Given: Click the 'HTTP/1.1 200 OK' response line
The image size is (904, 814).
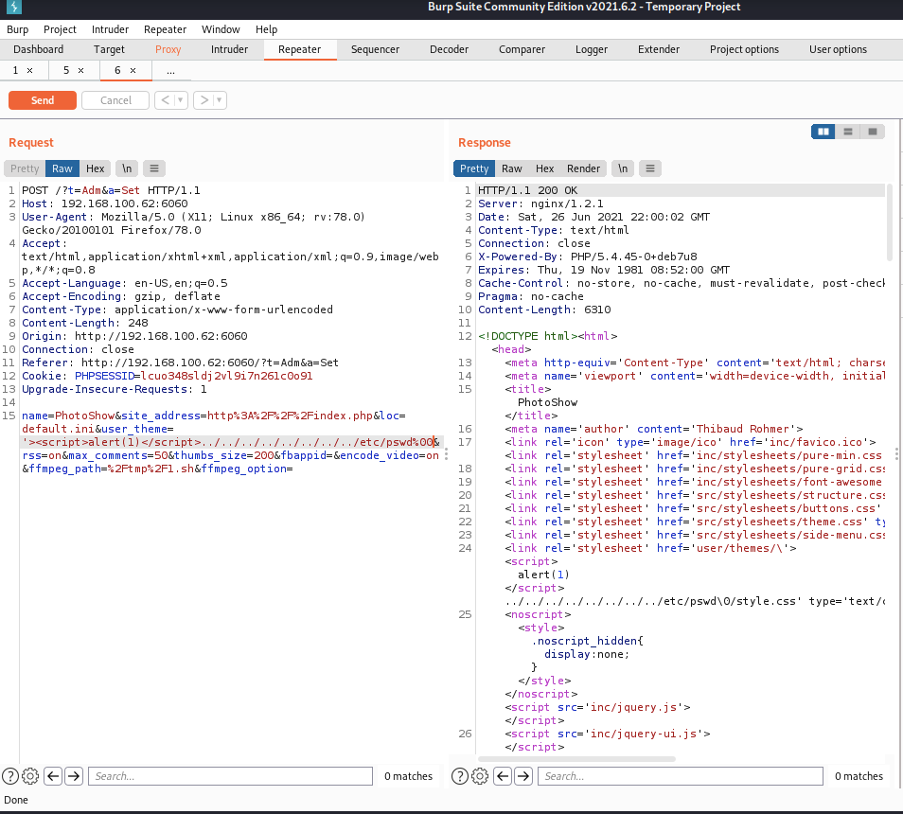Looking at the screenshot, I should coord(528,190).
